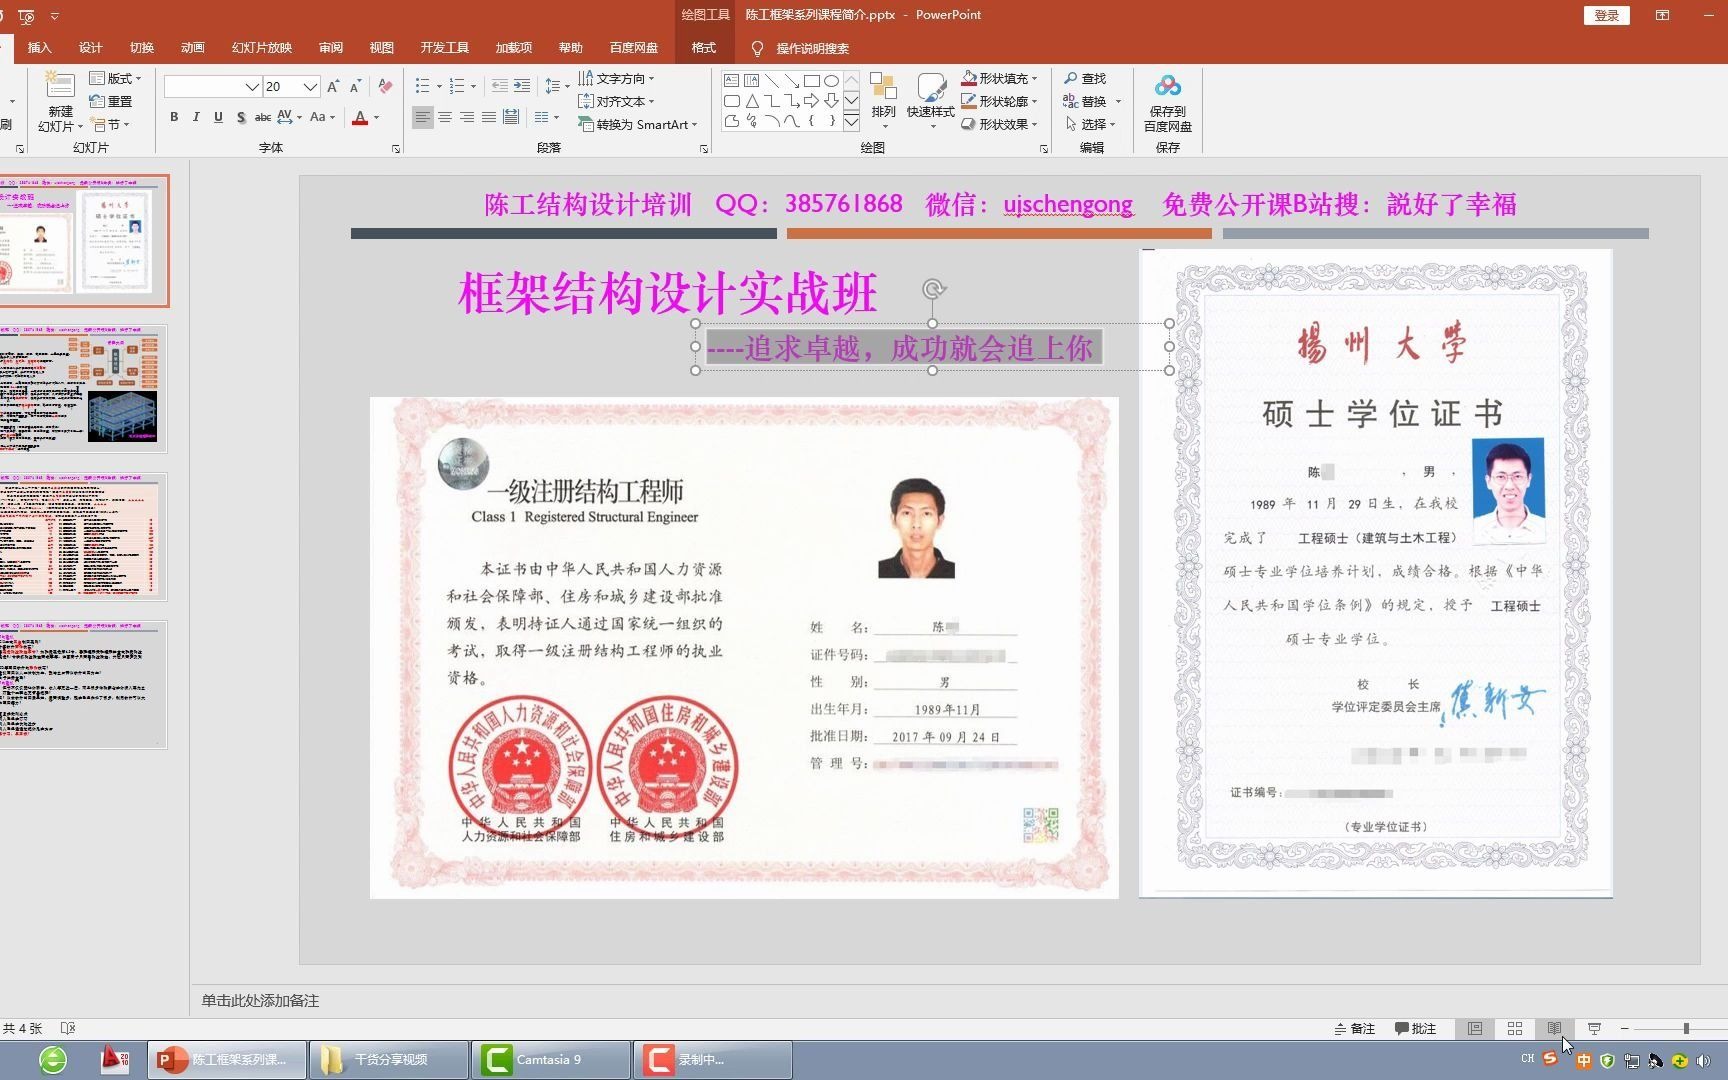Click the 转换为 SmartArt icon
Image resolution: width=1728 pixels, height=1080 pixels.
(x=589, y=124)
